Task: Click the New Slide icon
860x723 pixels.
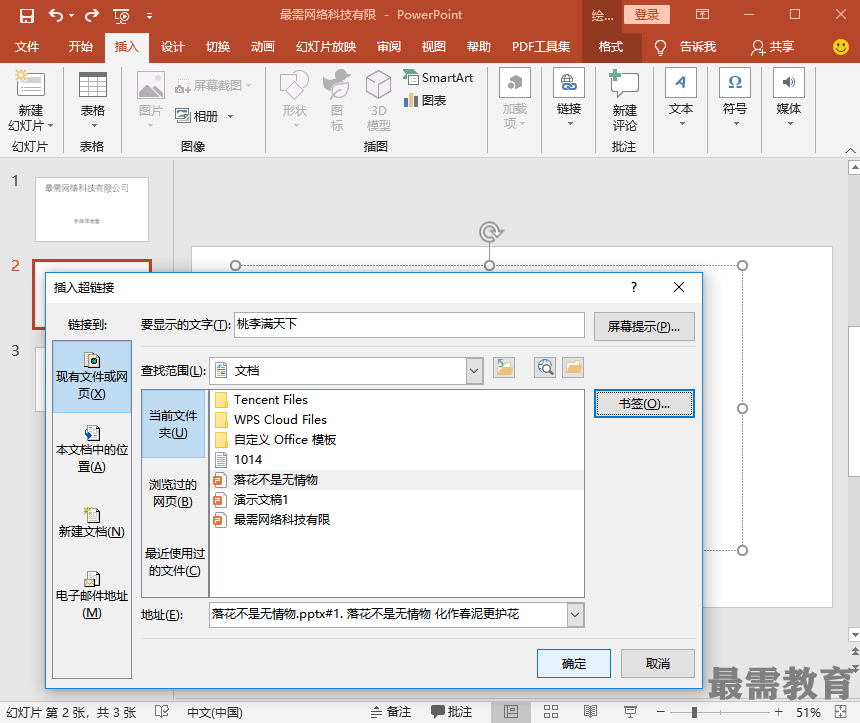Action: tap(30, 84)
